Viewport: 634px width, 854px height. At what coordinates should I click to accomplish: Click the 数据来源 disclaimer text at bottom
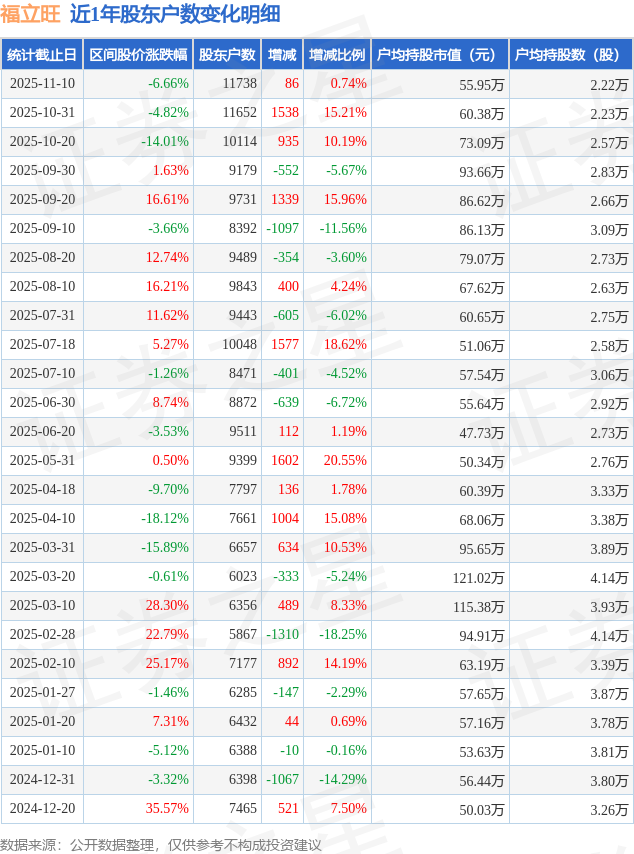(x=161, y=845)
